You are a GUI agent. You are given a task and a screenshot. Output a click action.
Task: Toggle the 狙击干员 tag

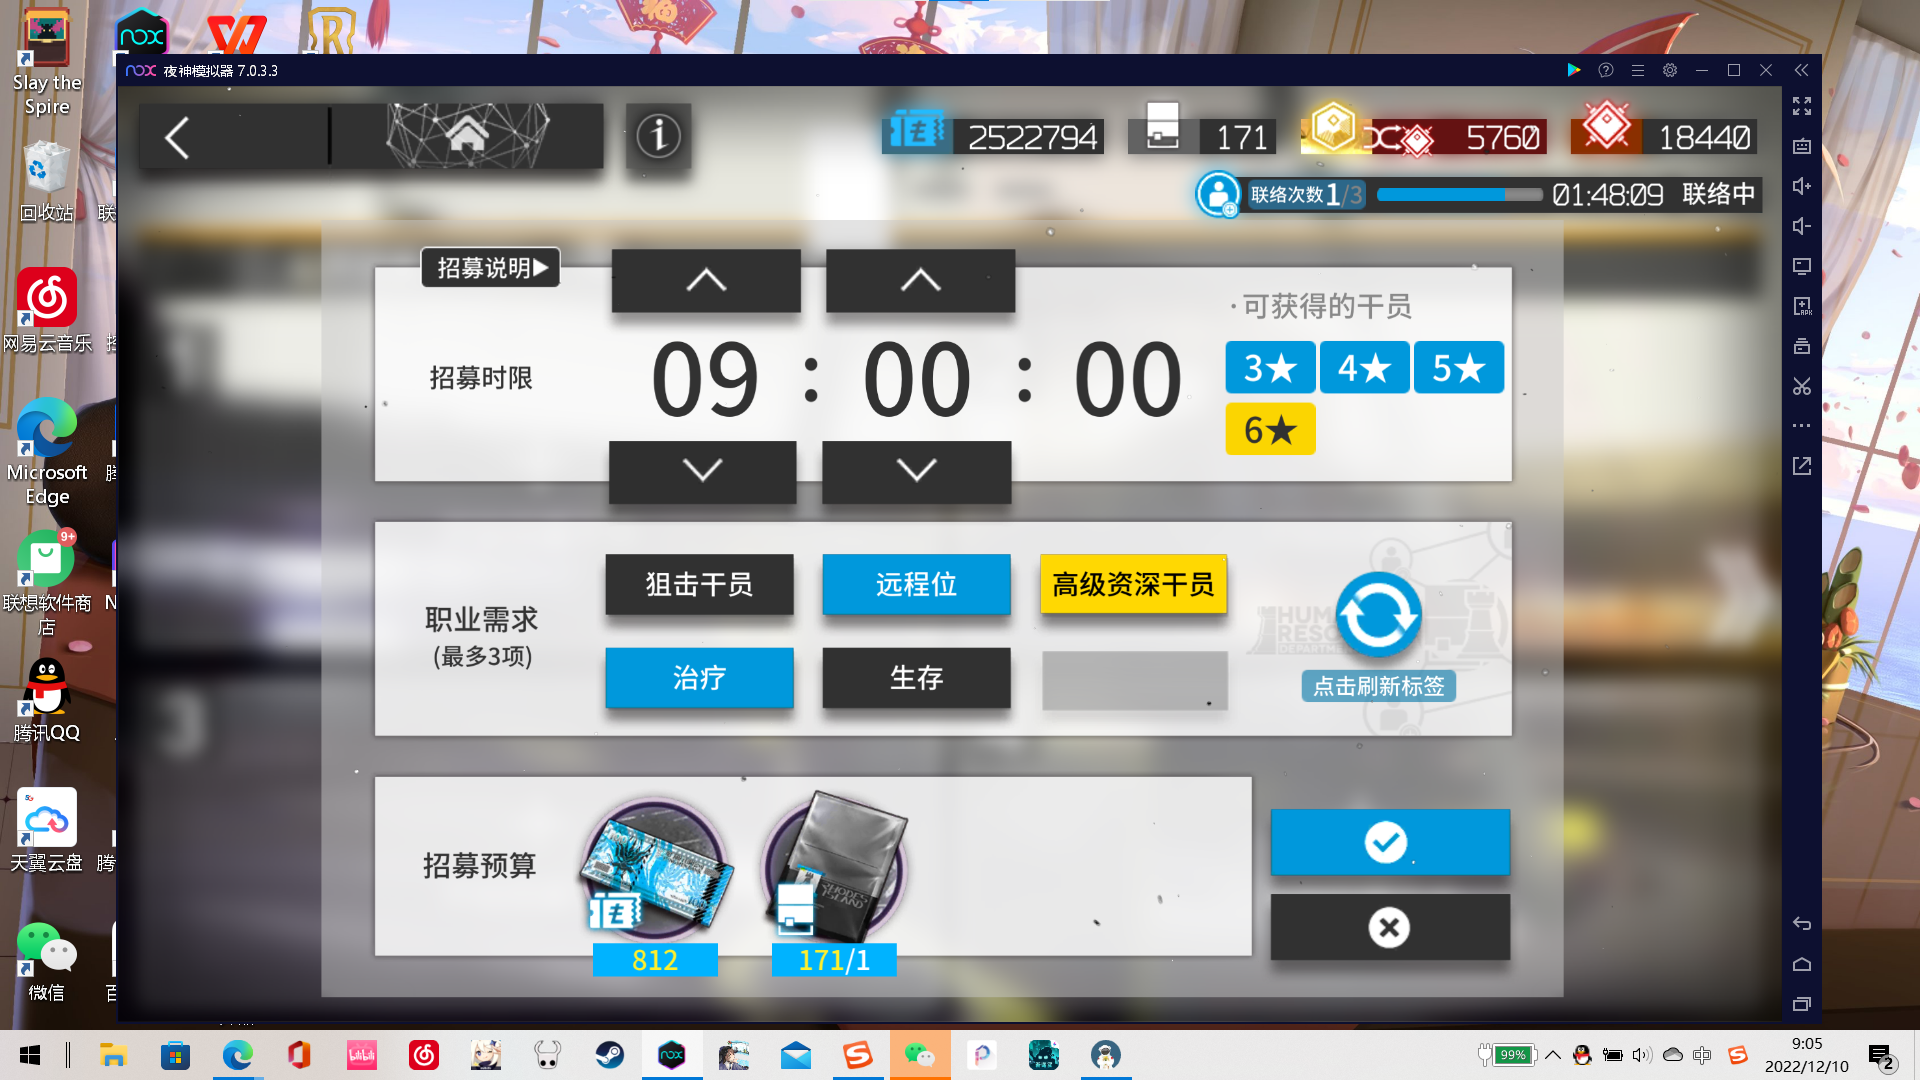[699, 584]
